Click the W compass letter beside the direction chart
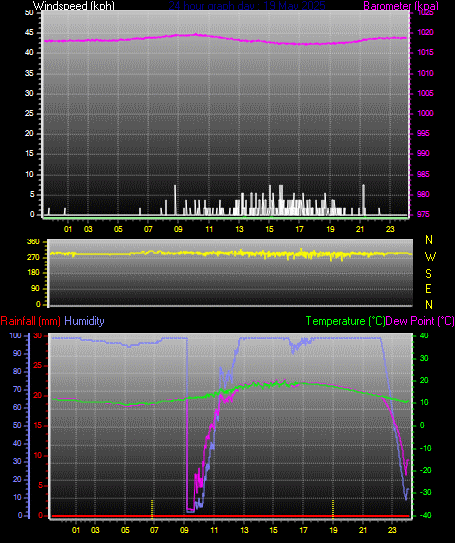The width and height of the screenshot is (455, 543). pyautogui.click(x=430, y=257)
